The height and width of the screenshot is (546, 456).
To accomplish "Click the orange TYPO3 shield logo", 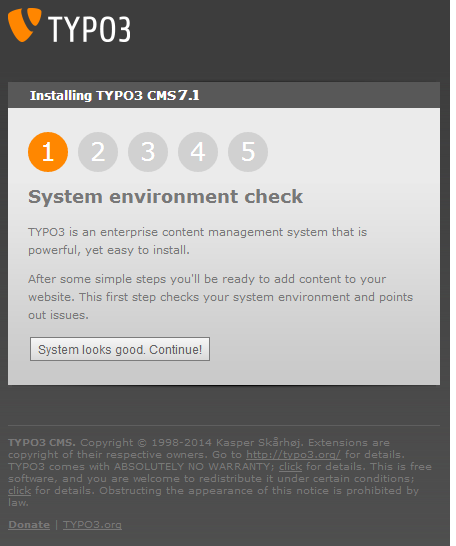I will pyautogui.click(x=24, y=24).
